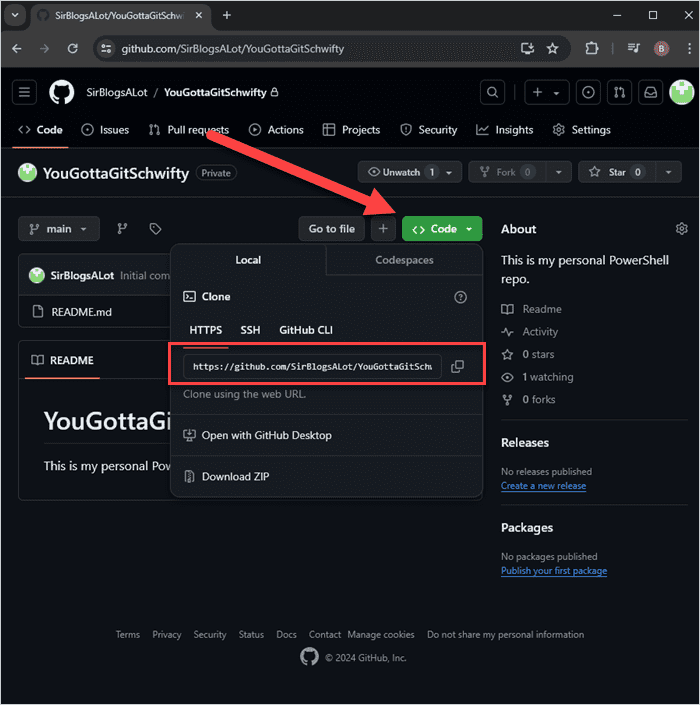
Task: Open the Activity link
Action: (540, 332)
